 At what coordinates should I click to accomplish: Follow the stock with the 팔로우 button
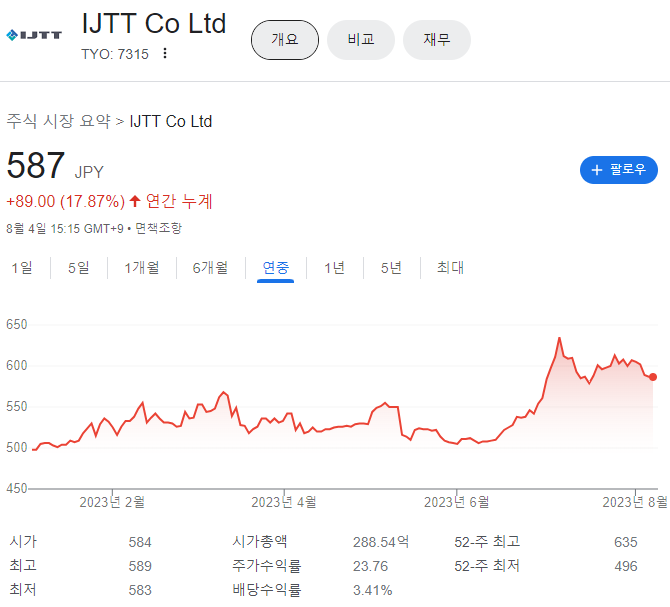pos(618,170)
